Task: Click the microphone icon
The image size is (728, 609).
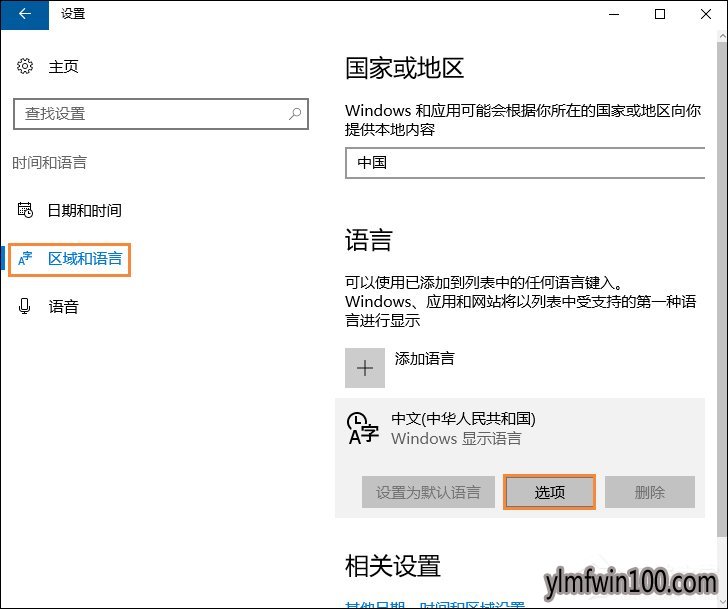Action: coord(25,306)
